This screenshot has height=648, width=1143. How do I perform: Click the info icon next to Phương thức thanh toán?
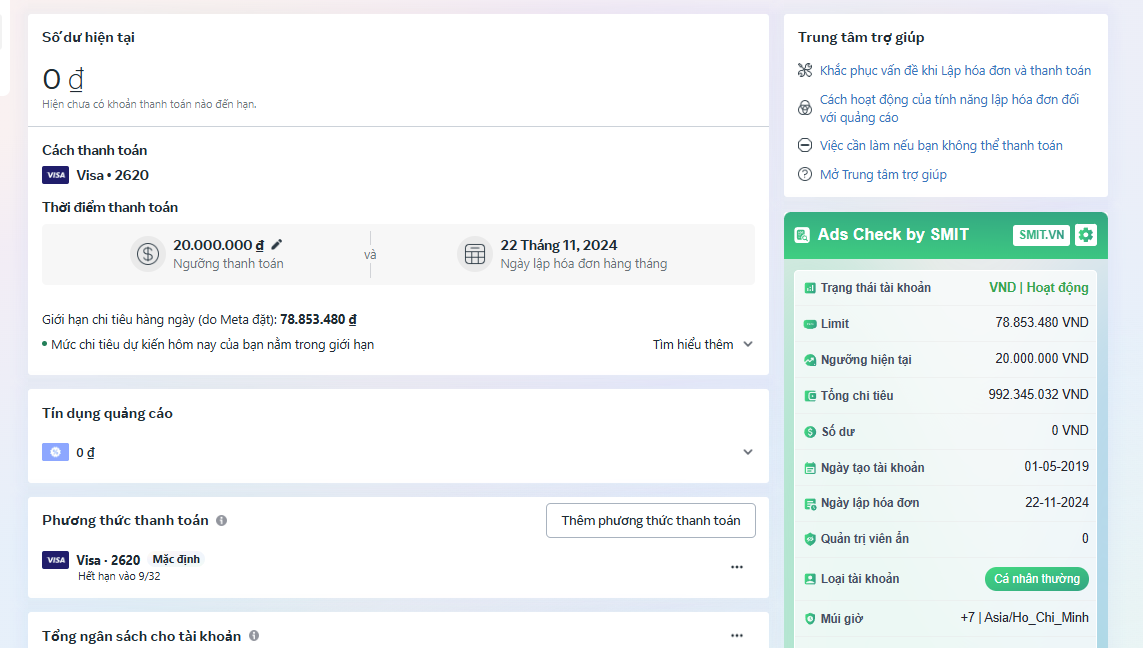pyautogui.click(x=221, y=521)
